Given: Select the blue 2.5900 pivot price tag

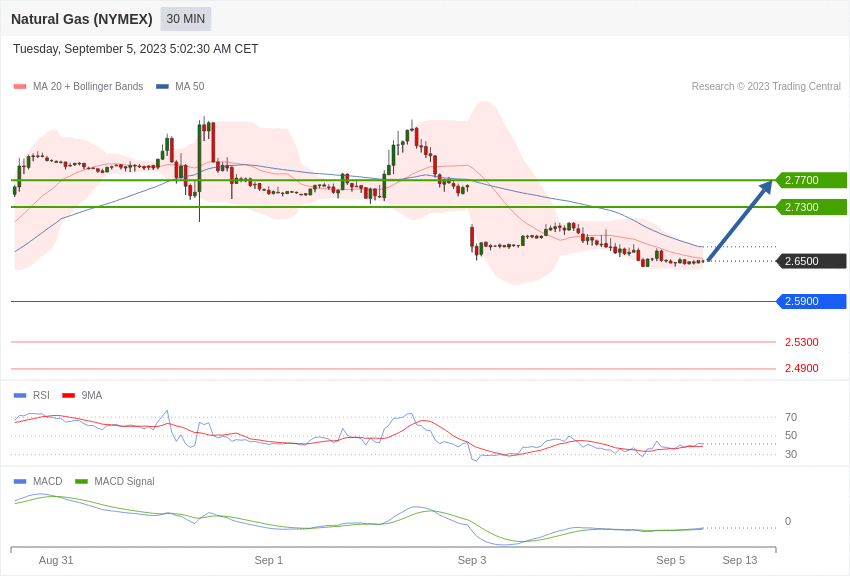Looking at the screenshot, I should click(x=811, y=301).
